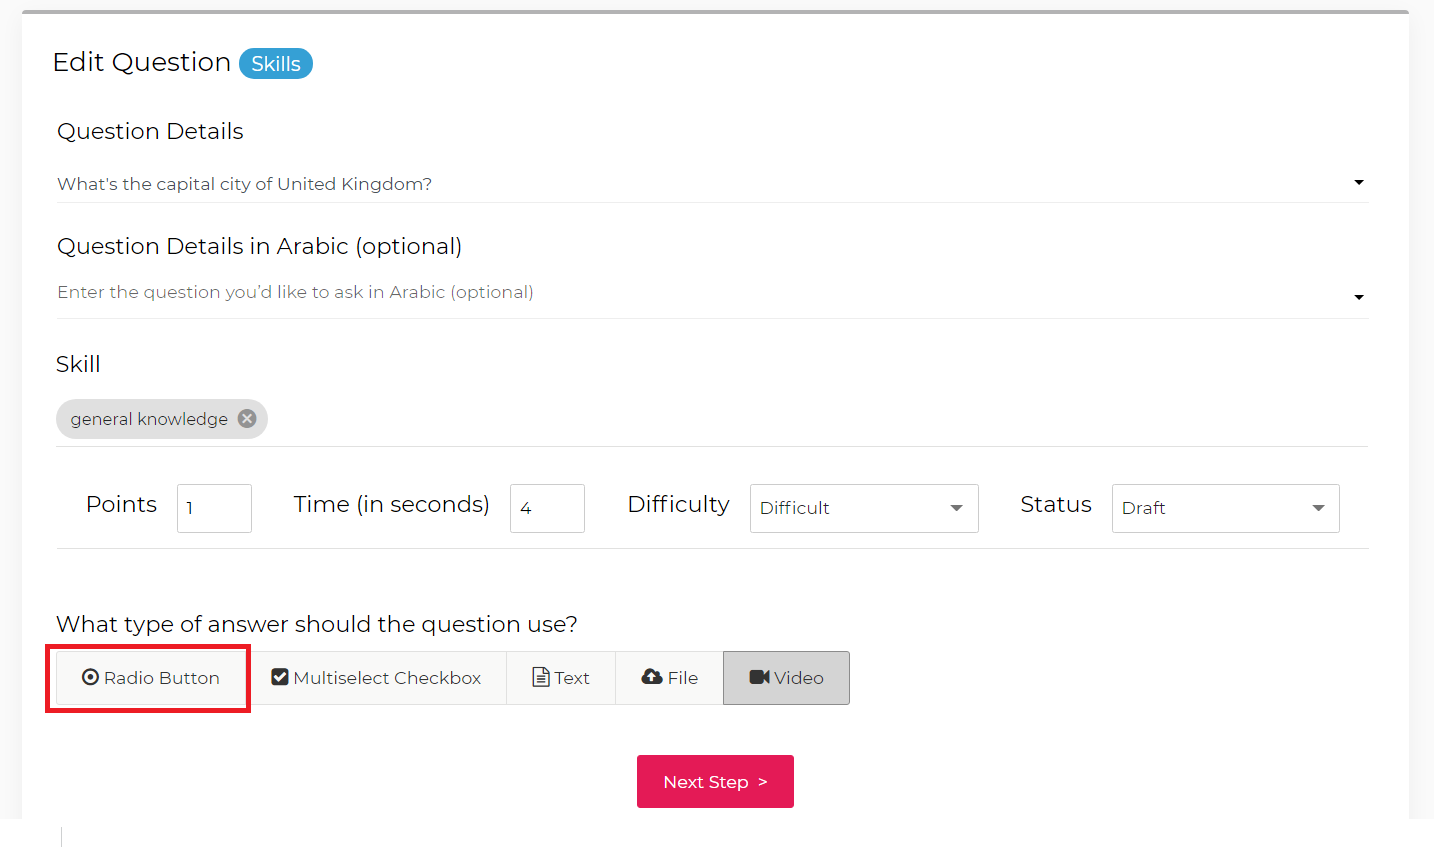Click the answer type question label
Screen dimensions: 1434x847
[317, 624]
